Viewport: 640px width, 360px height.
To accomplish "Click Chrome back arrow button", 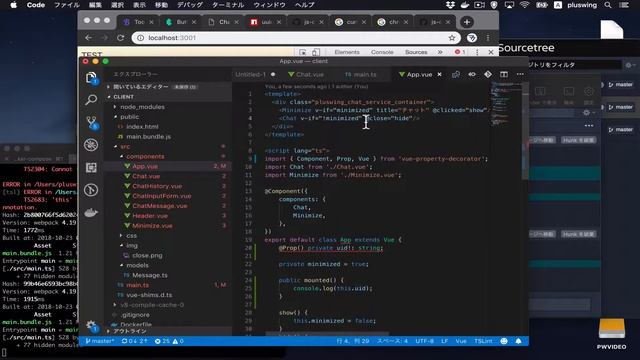I will (x=89, y=38).
